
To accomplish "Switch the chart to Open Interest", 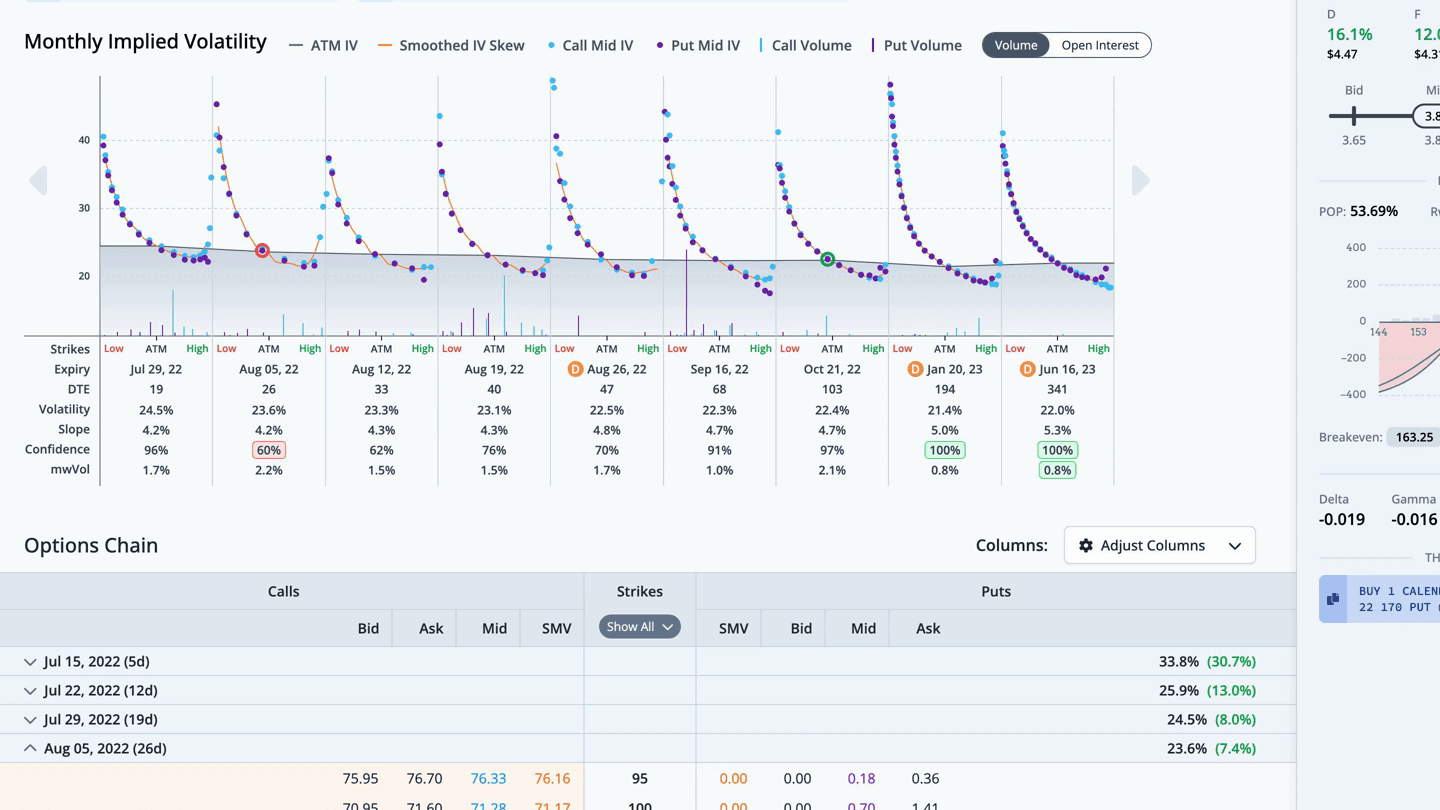I will click(1100, 45).
